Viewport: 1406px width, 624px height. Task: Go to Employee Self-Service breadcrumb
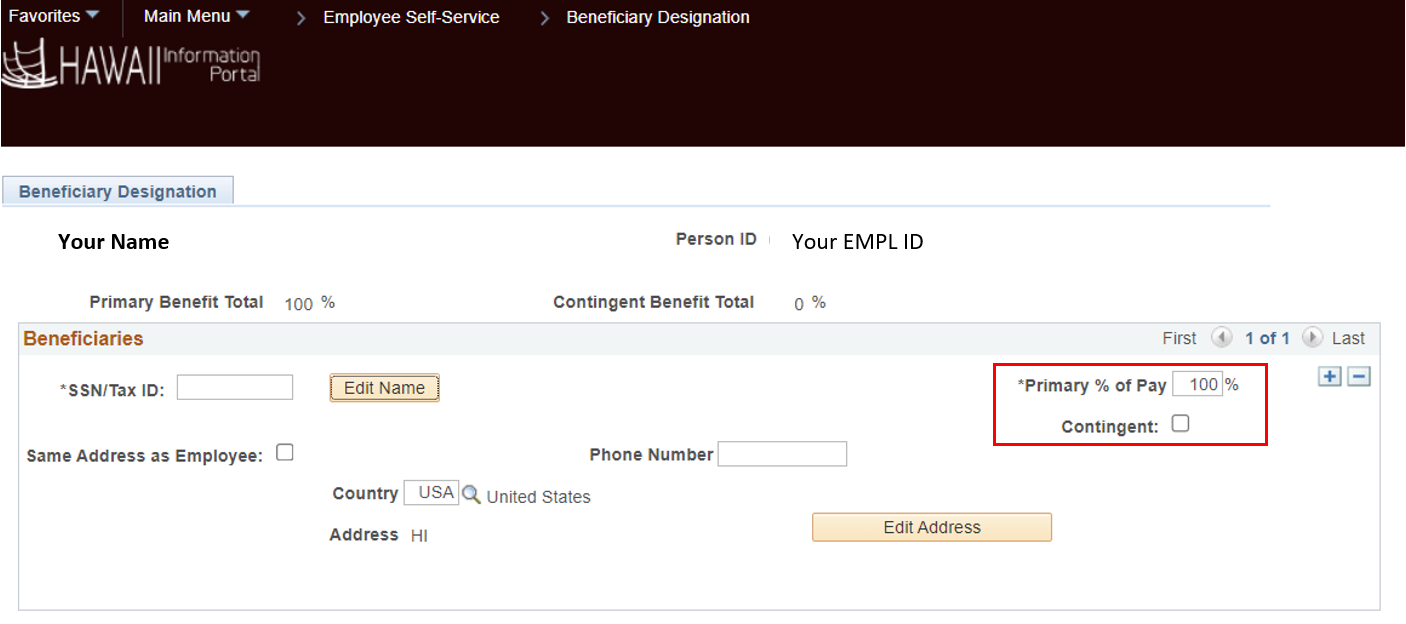tap(411, 17)
